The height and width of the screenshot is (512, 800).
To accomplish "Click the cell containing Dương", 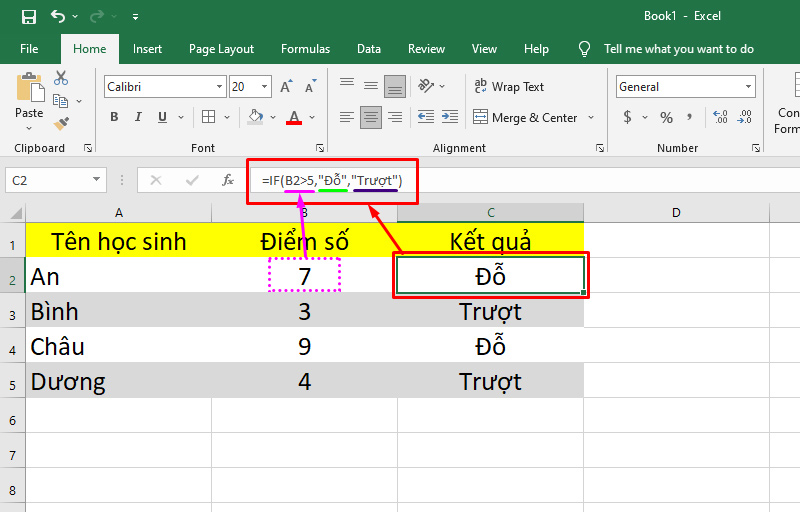I will (x=118, y=381).
